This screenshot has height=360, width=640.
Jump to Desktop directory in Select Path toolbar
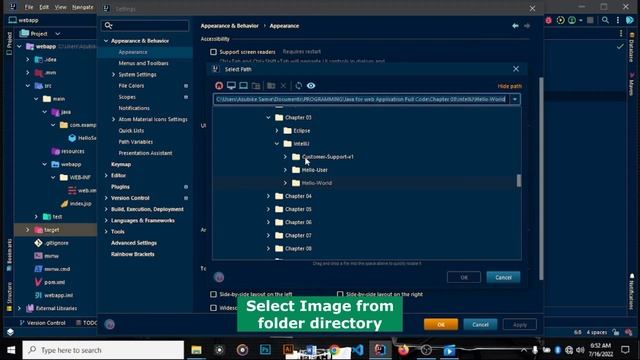[231, 85]
